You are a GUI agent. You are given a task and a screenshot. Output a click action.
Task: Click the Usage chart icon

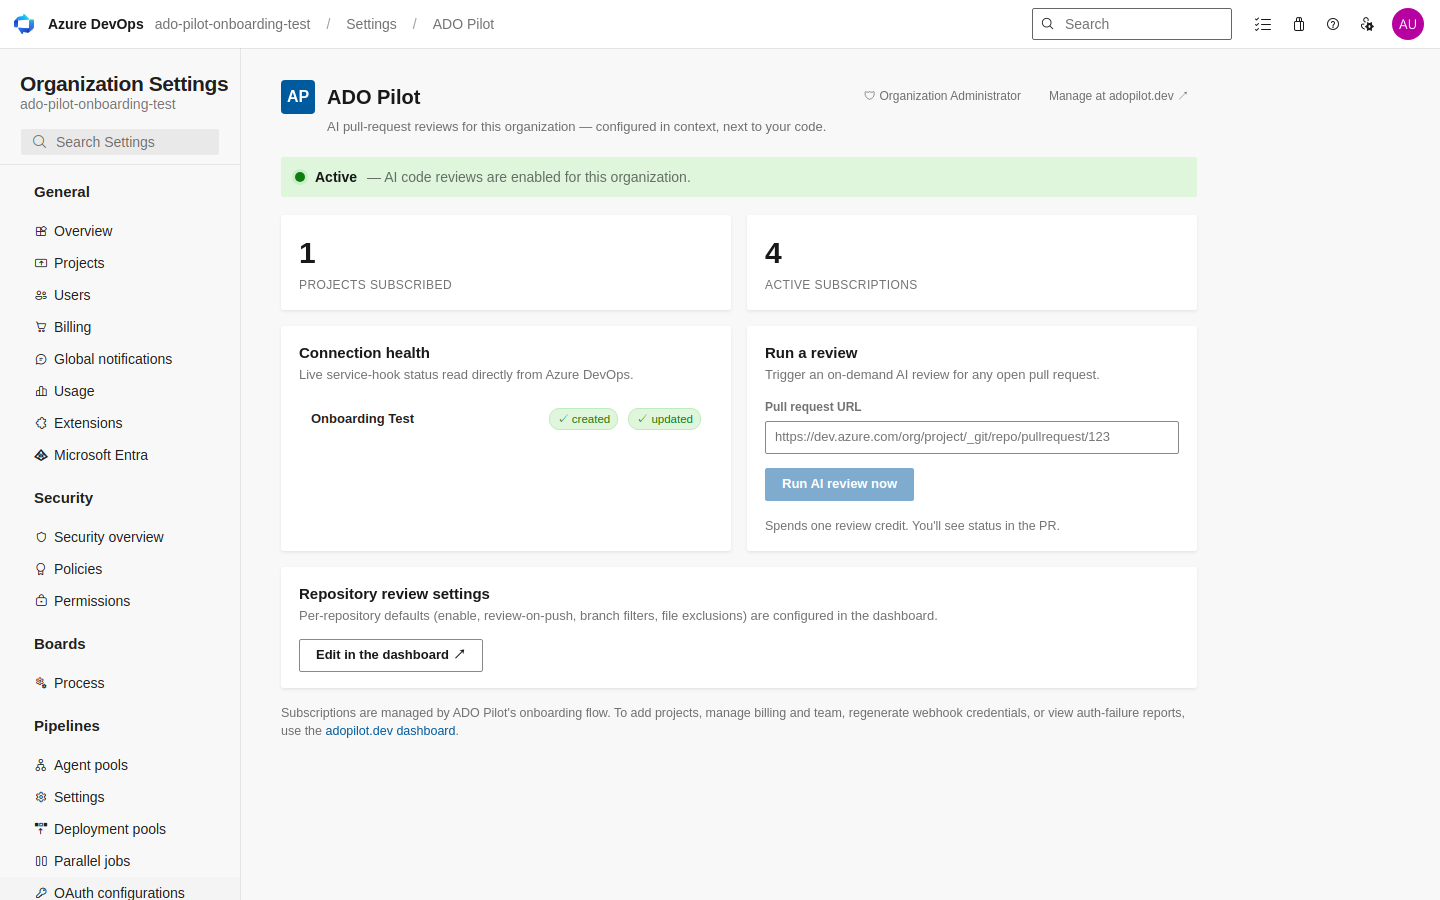pyautogui.click(x=41, y=391)
